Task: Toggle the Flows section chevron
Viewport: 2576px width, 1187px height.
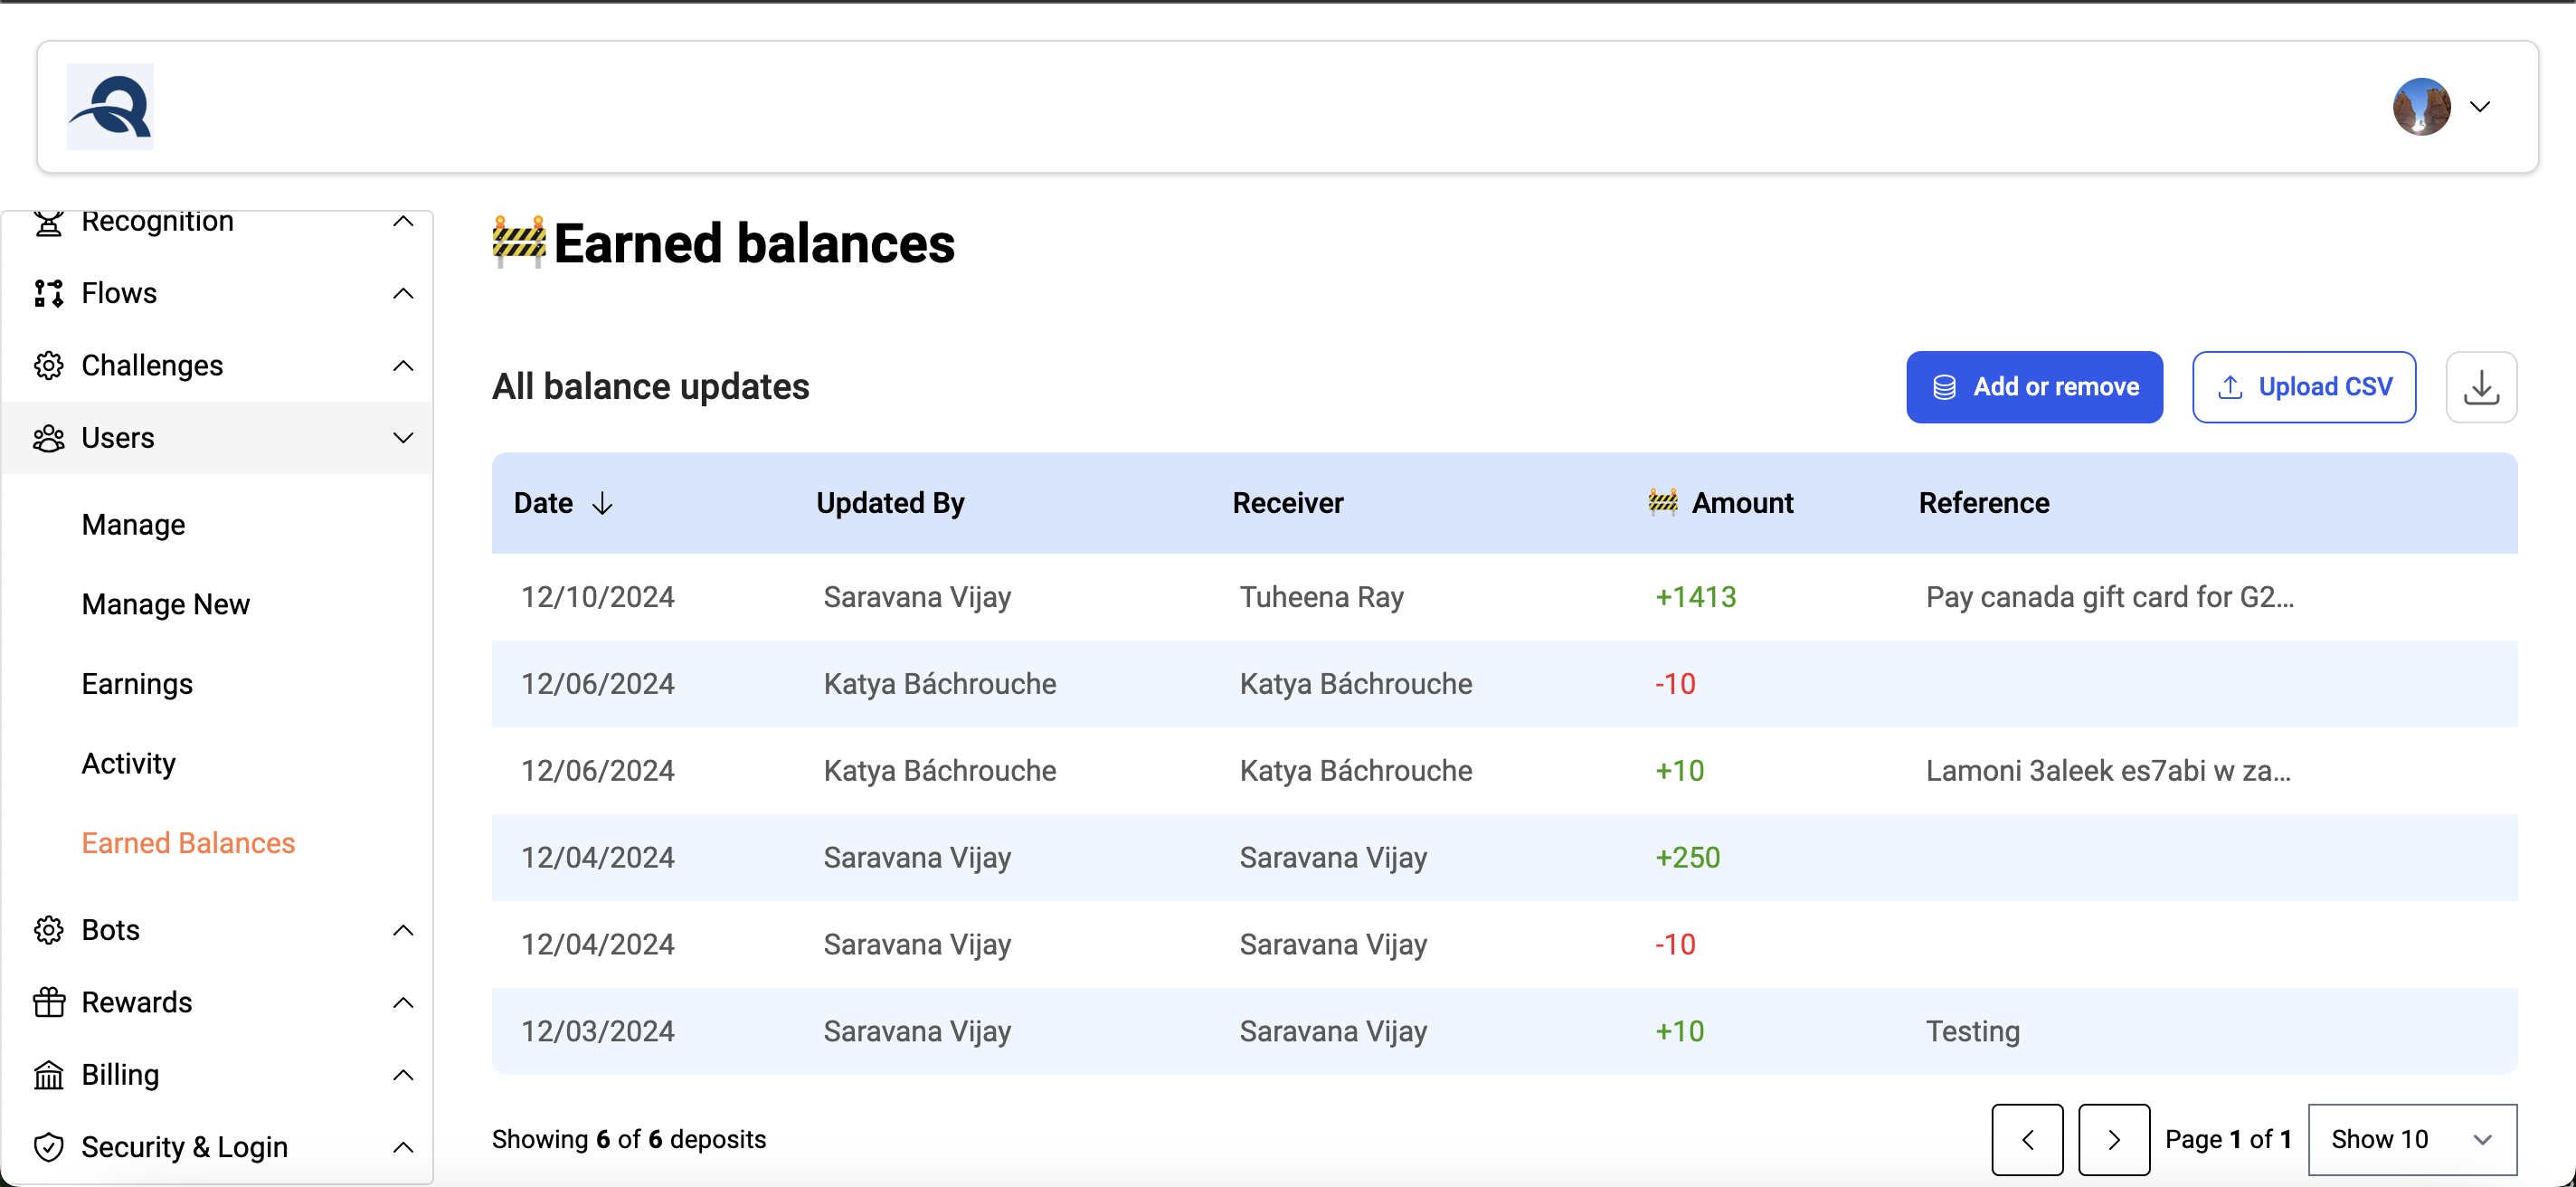Action: (403, 293)
